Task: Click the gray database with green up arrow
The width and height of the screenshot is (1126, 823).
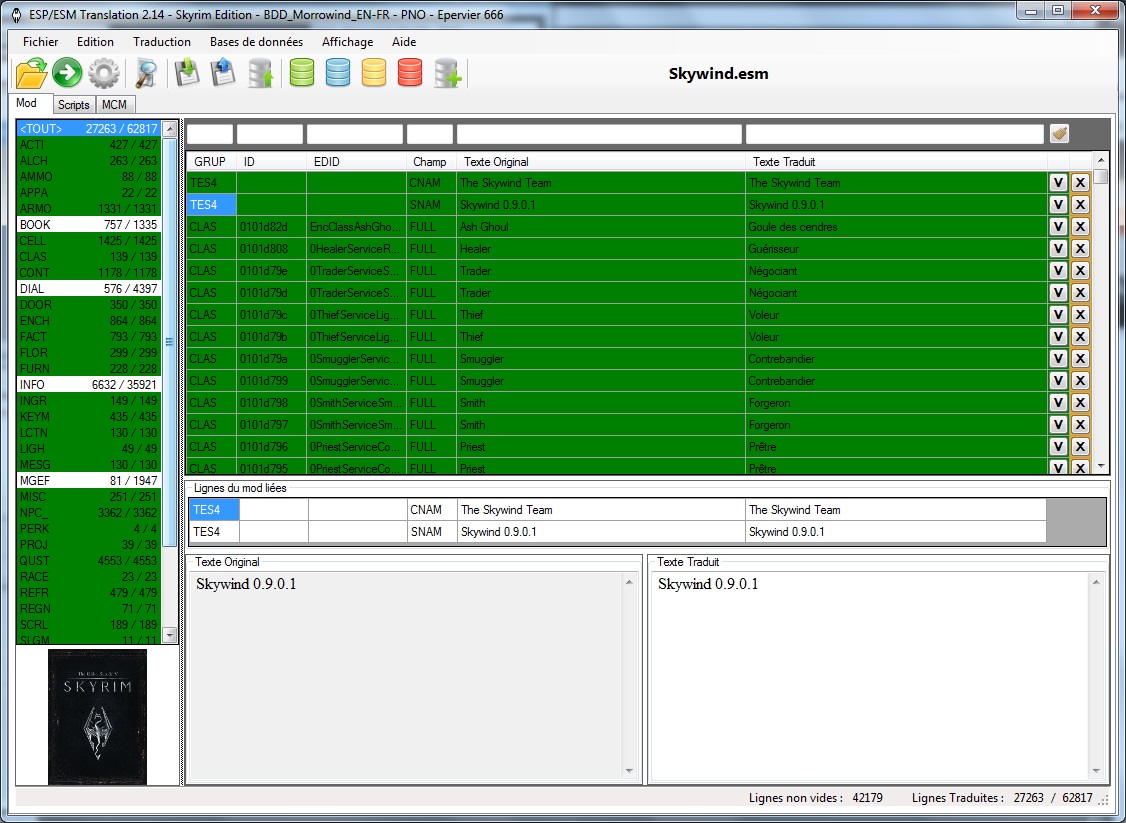Action: pyautogui.click(x=261, y=73)
